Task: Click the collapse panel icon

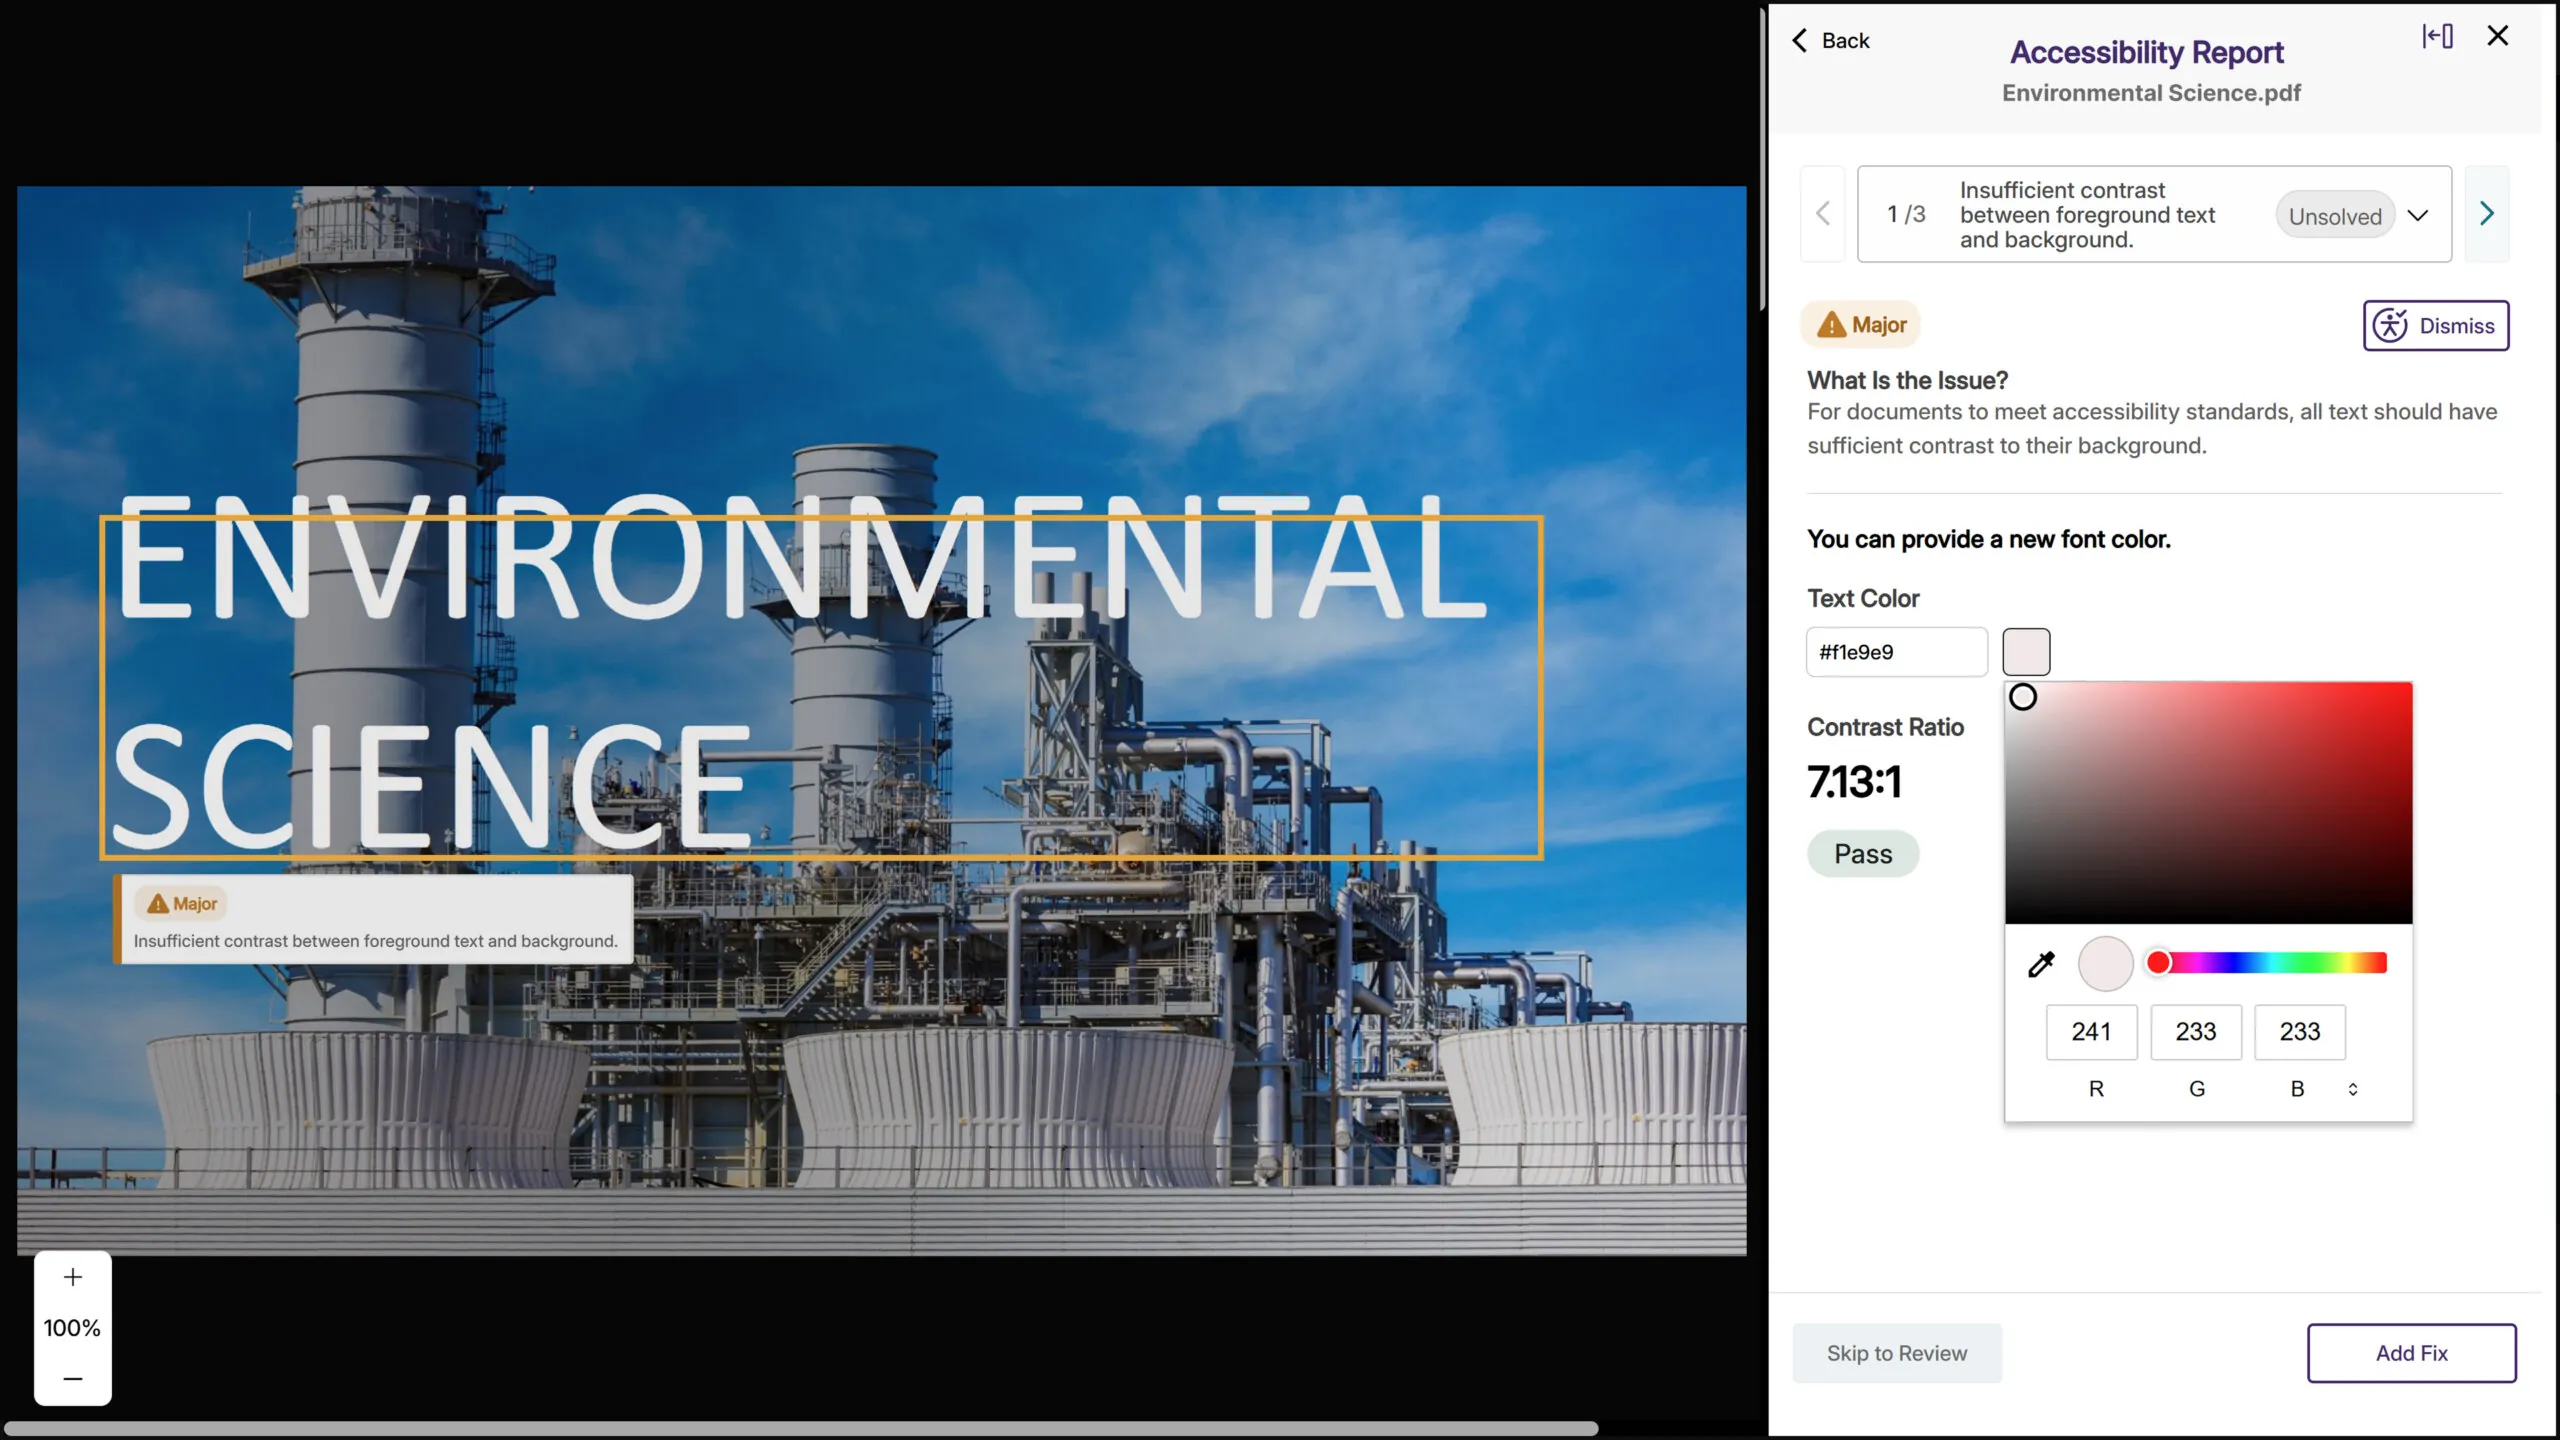Action: click(x=2437, y=37)
